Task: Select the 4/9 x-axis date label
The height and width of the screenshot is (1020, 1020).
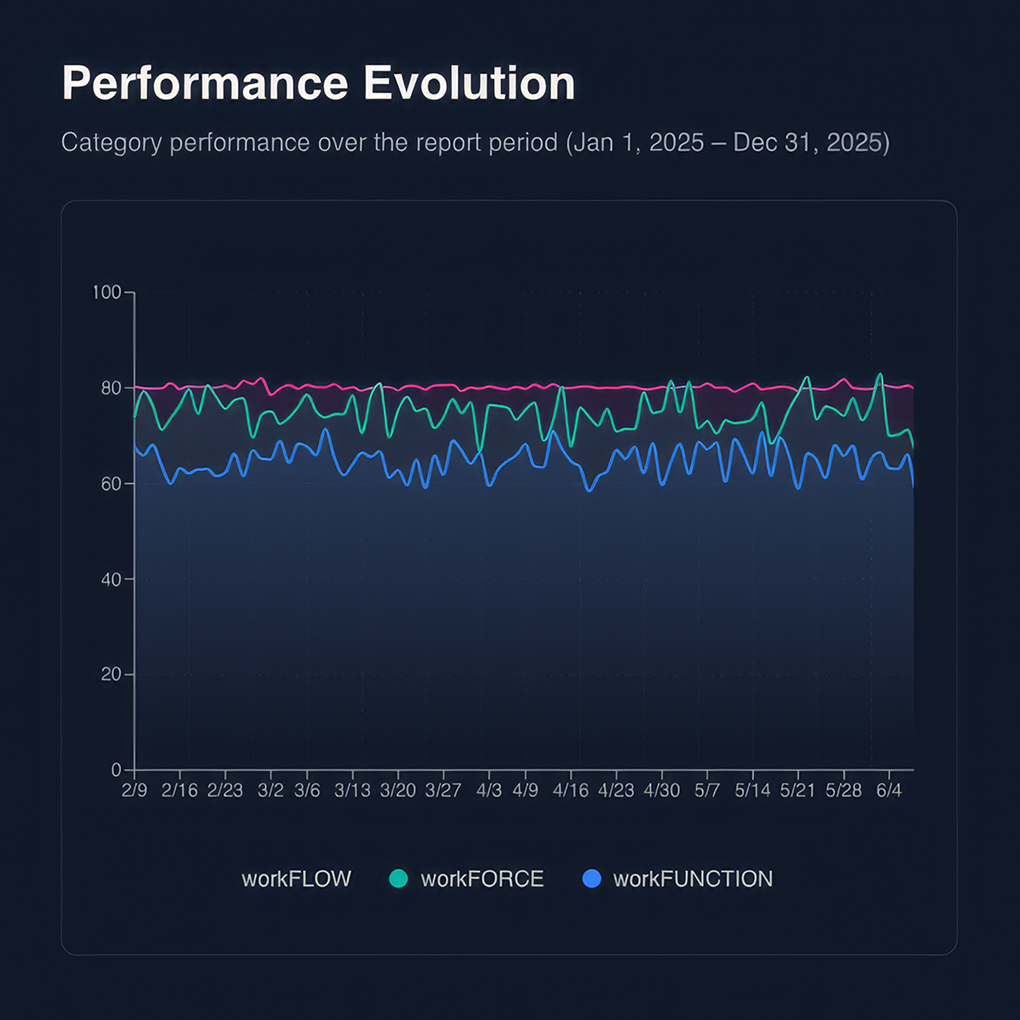Action: tap(525, 790)
